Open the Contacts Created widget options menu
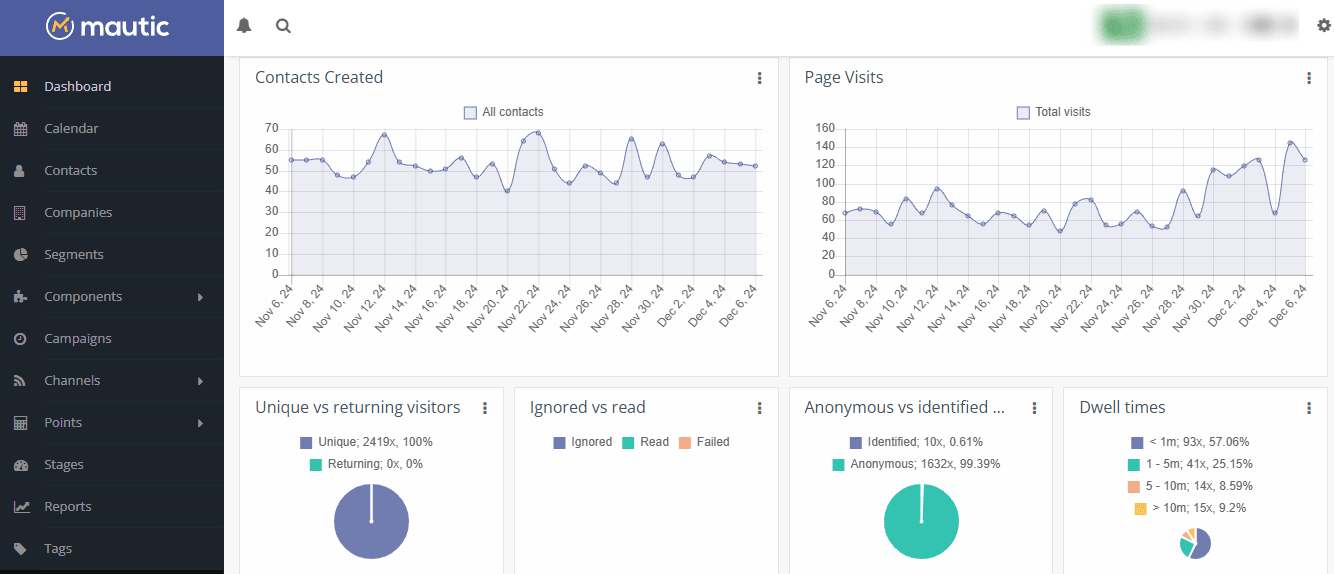Image resolution: width=1334 pixels, height=574 pixels. click(759, 78)
